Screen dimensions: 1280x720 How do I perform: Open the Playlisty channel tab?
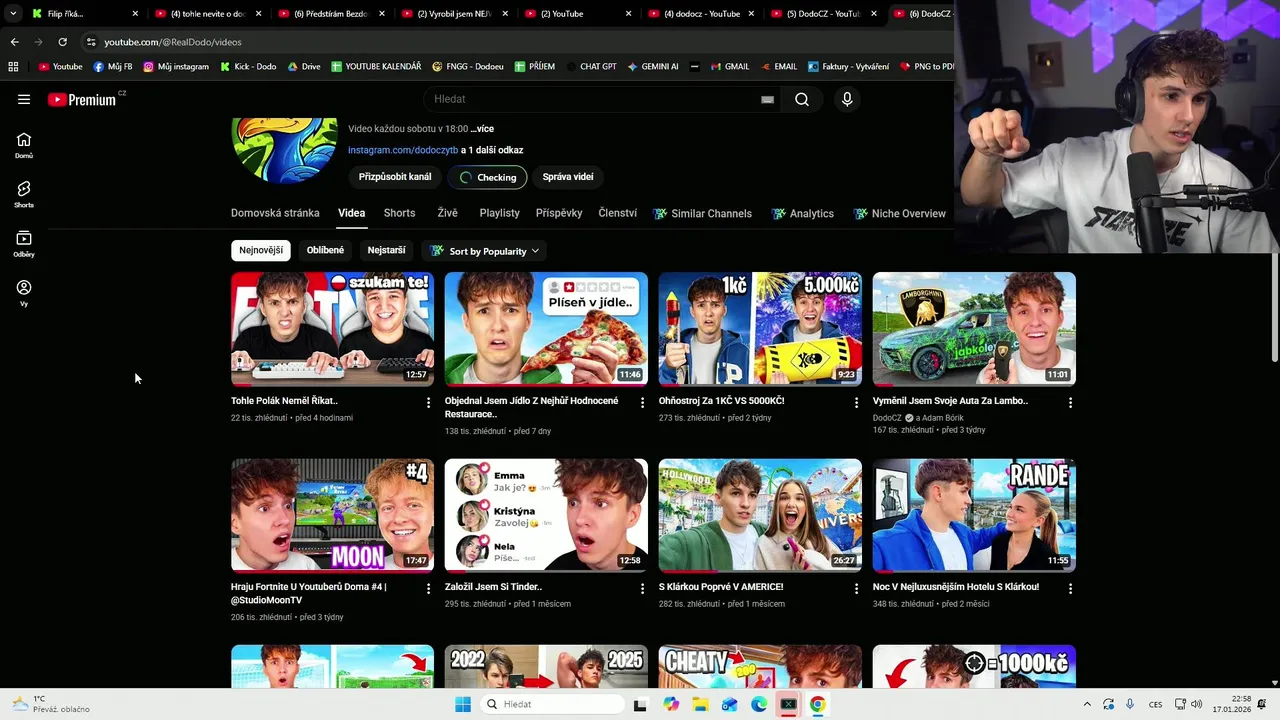pyautogui.click(x=499, y=213)
